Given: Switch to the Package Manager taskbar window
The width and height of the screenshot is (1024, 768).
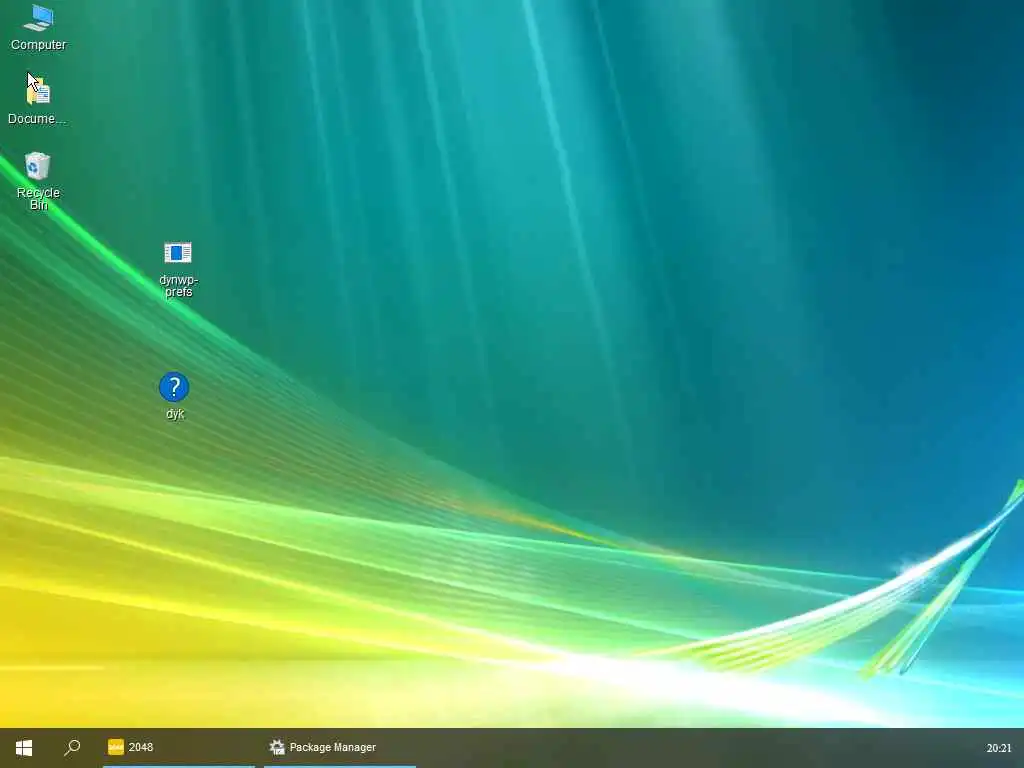Looking at the screenshot, I should click(340, 748).
